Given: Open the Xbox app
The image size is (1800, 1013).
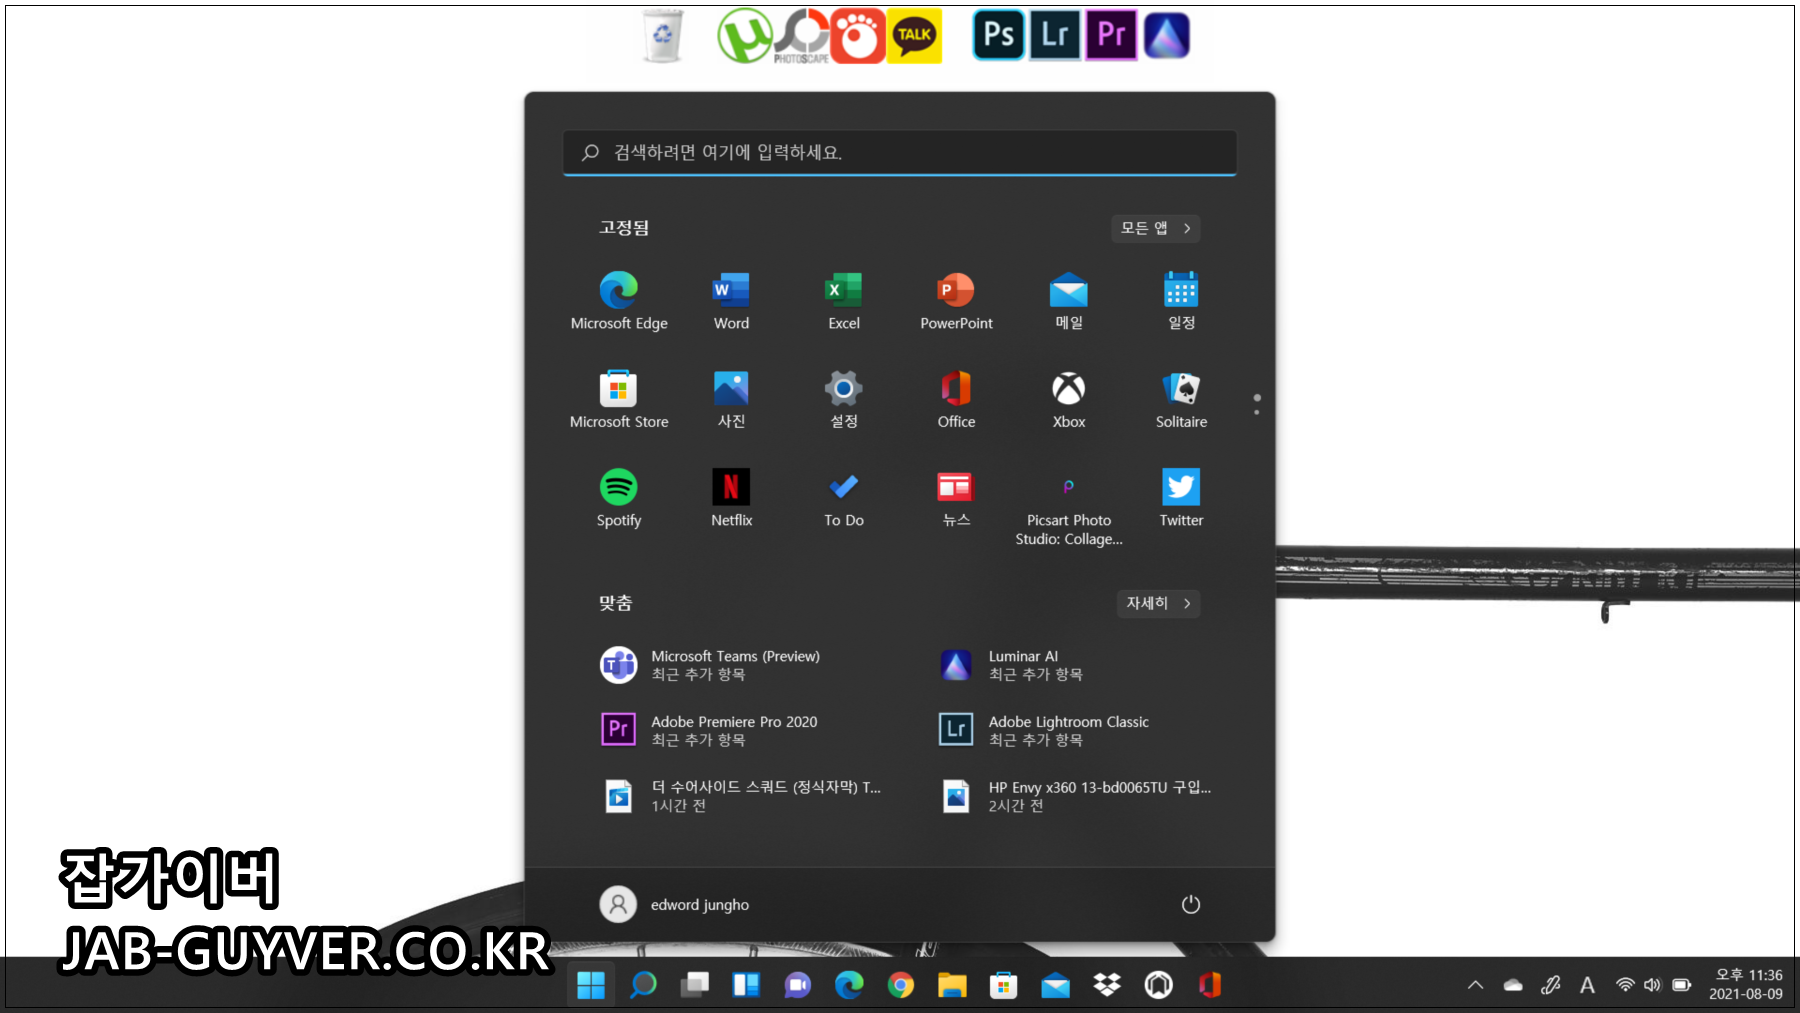Looking at the screenshot, I should 1069,399.
